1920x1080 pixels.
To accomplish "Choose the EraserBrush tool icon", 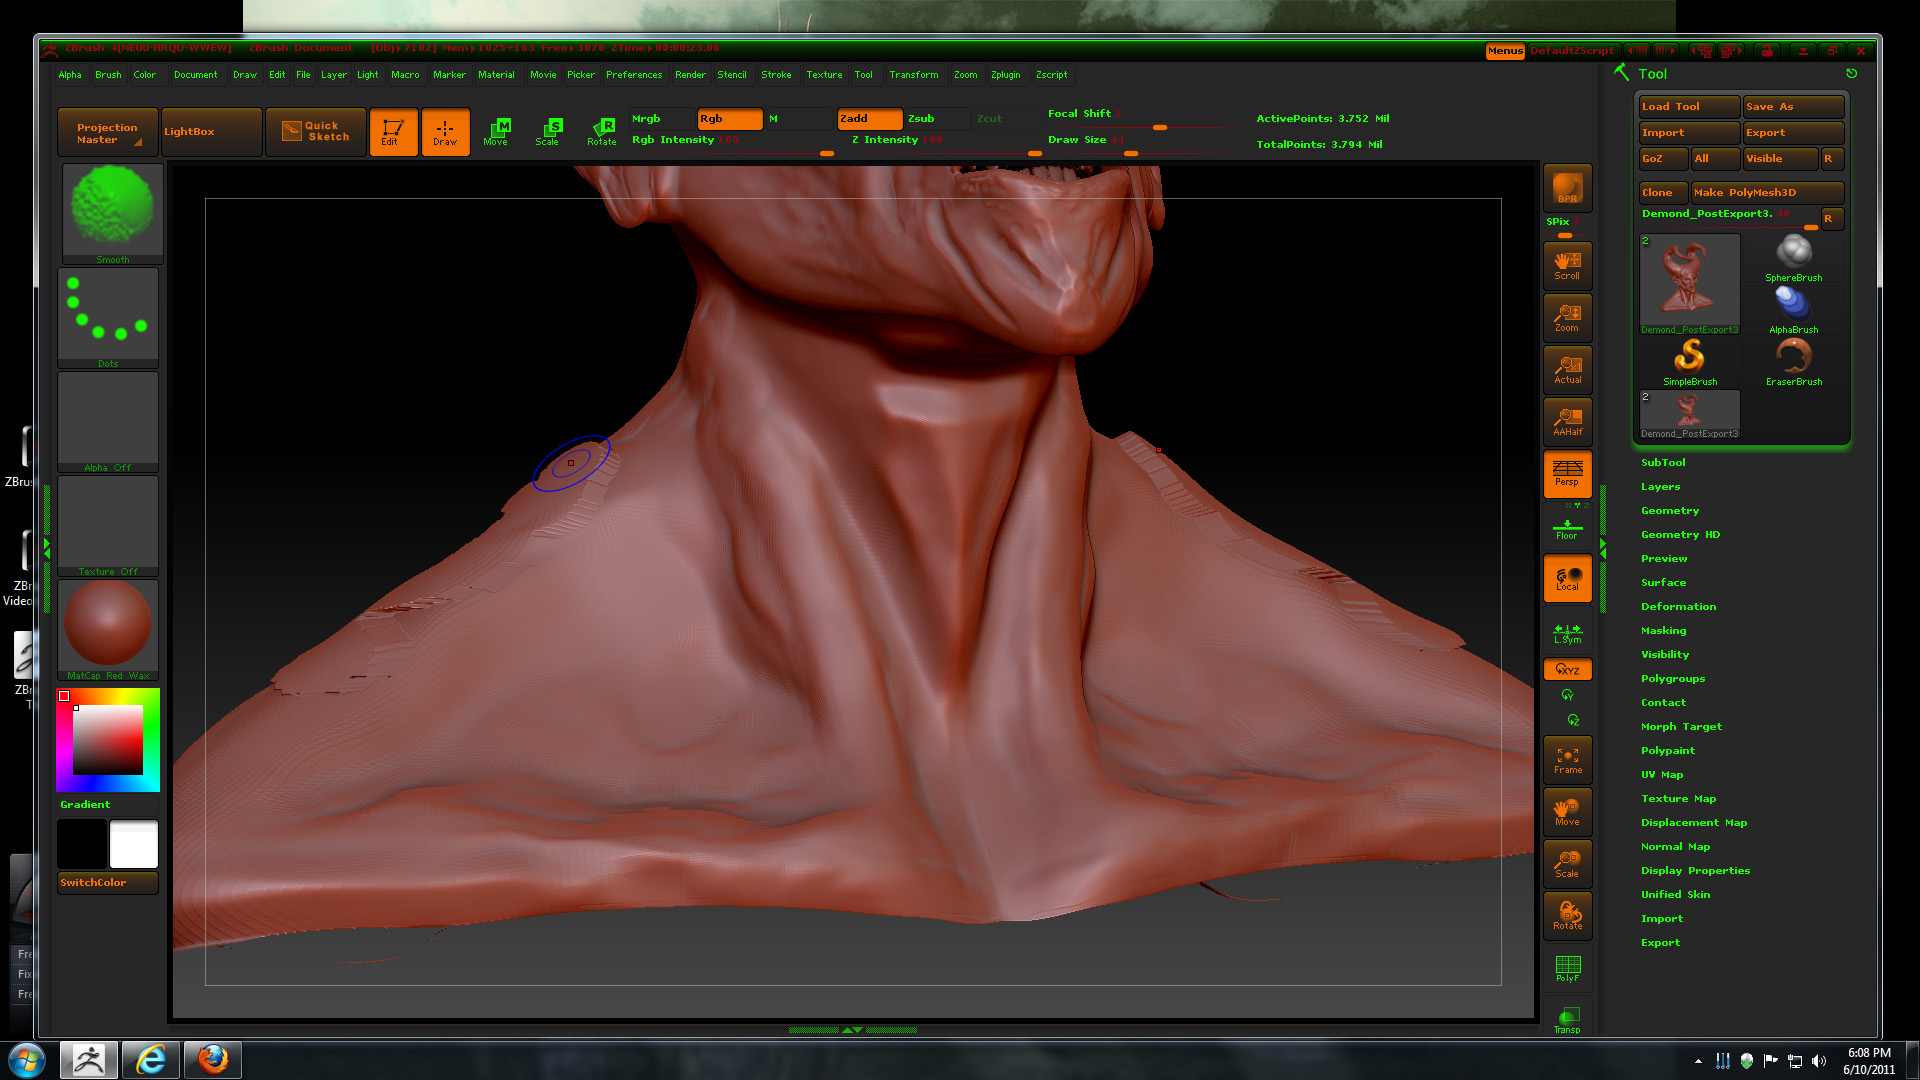I will coord(1793,361).
